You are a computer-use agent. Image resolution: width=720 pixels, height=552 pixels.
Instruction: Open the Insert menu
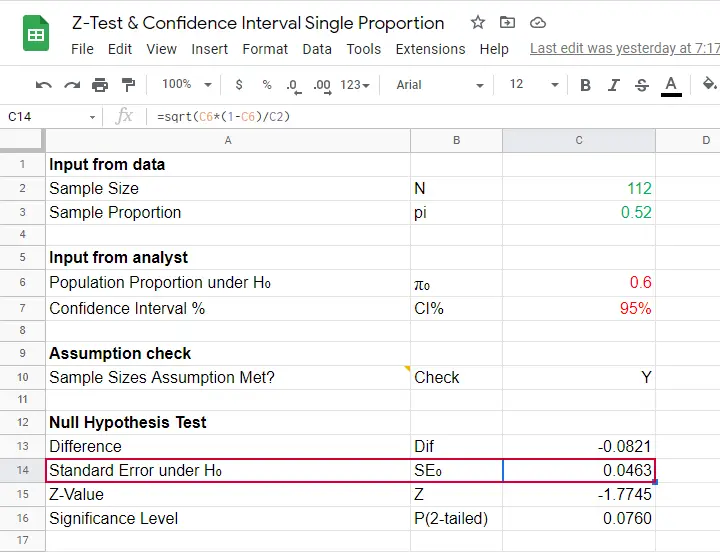click(209, 49)
